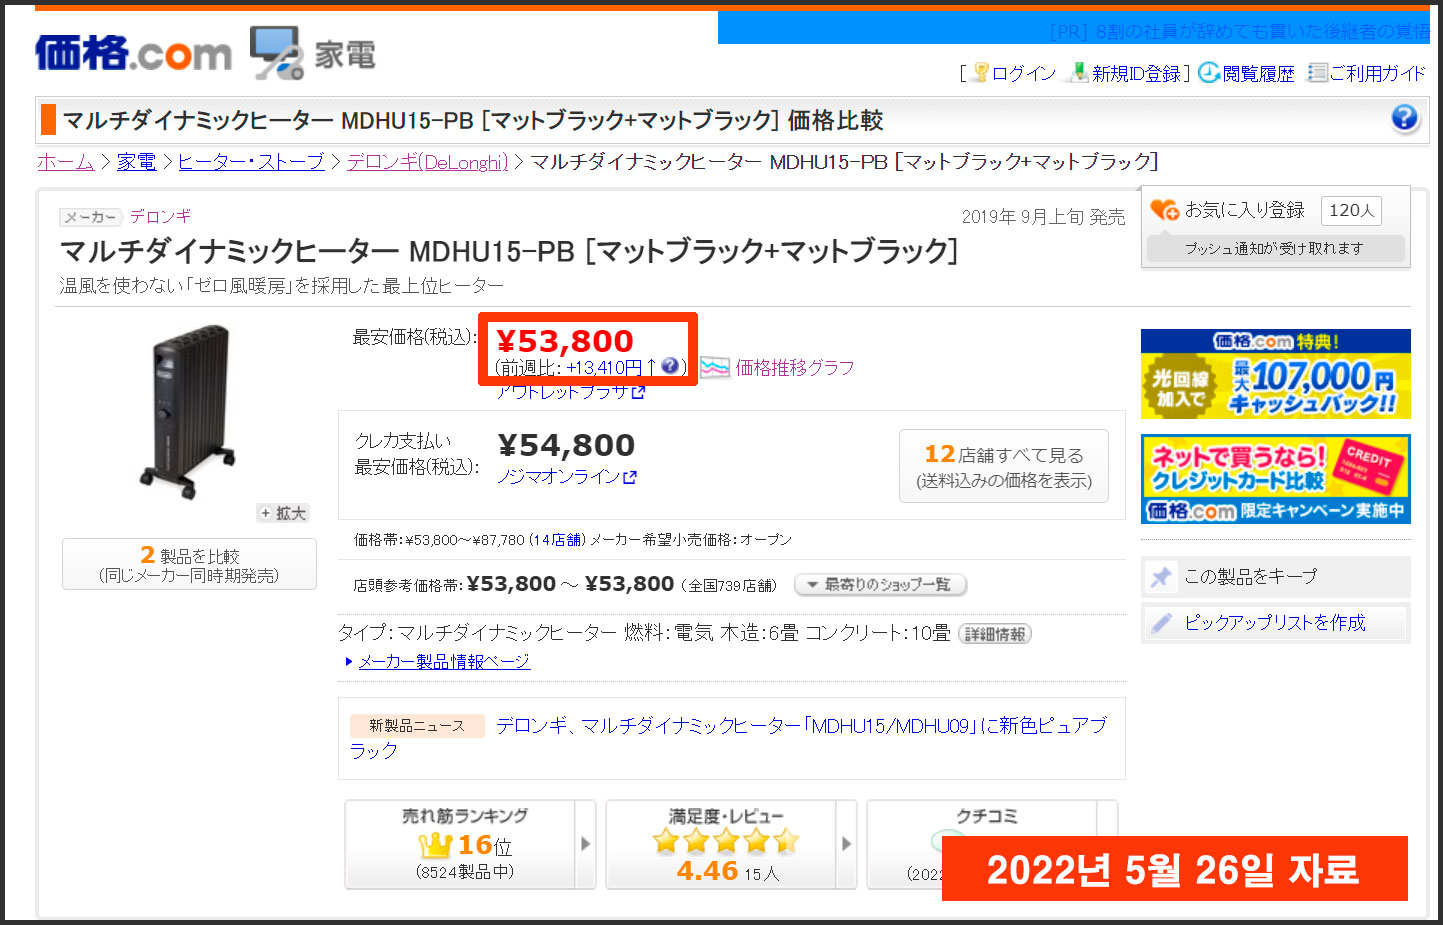Screen dimensions: 1443x925
Task: Open ご利用ガイド link
Action: tap(1378, 73)
